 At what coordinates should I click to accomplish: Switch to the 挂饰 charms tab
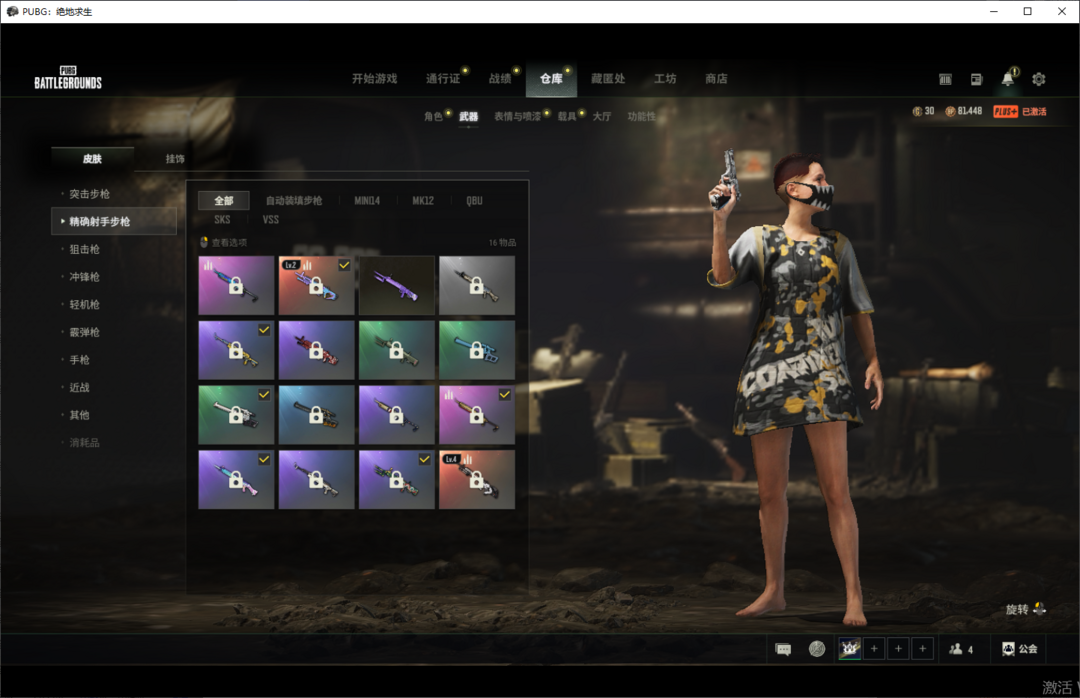click(175, 159)
